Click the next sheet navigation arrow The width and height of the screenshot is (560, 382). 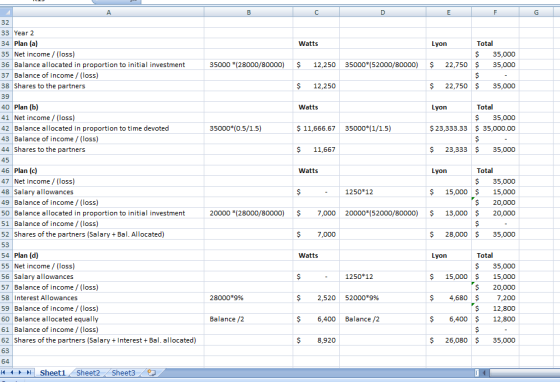click(20, 373)
